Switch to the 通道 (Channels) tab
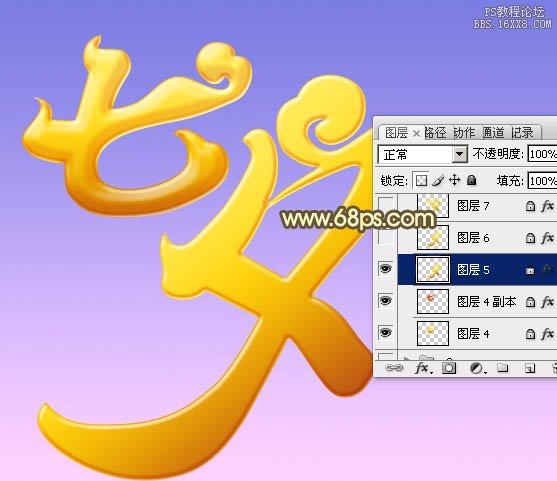 (493, 133)
